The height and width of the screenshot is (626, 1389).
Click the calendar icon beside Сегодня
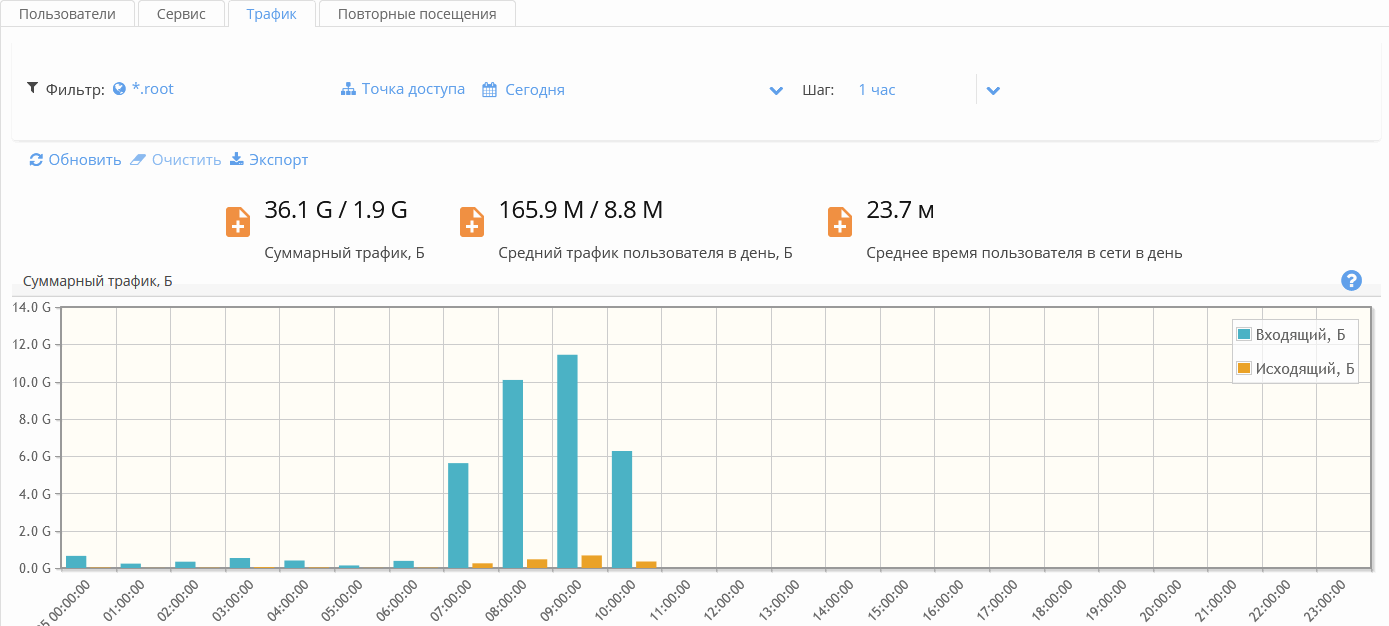pos(490,90)
